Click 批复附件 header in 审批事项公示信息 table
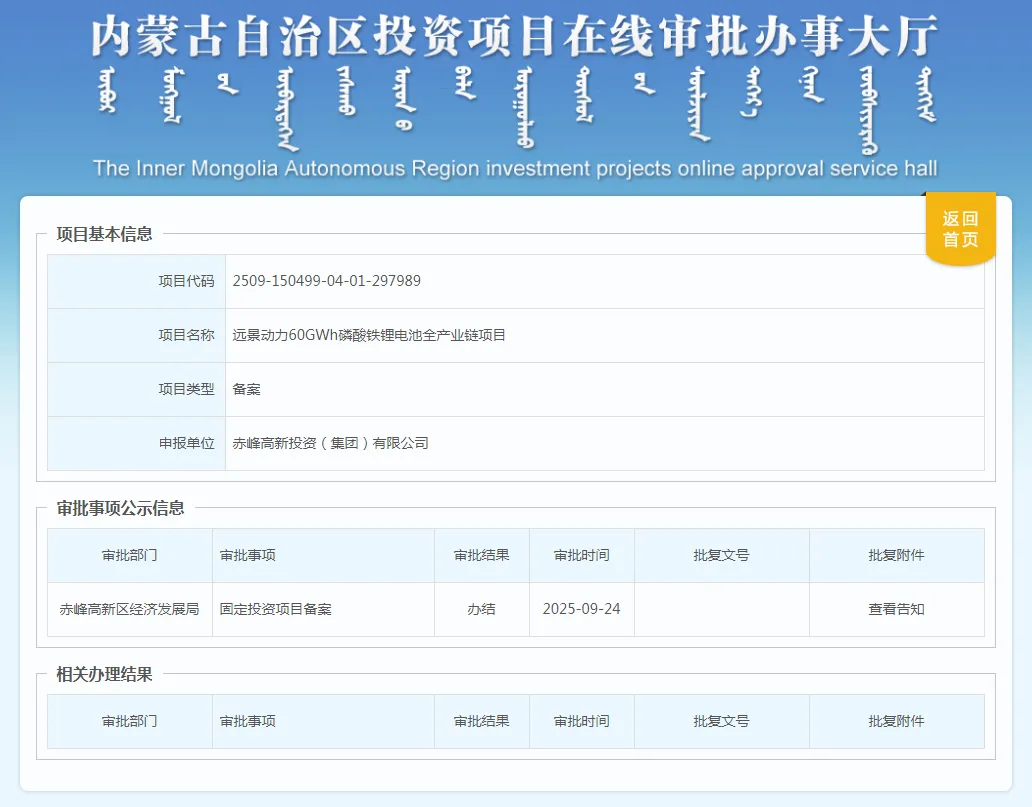 click(x=896, y=556)
